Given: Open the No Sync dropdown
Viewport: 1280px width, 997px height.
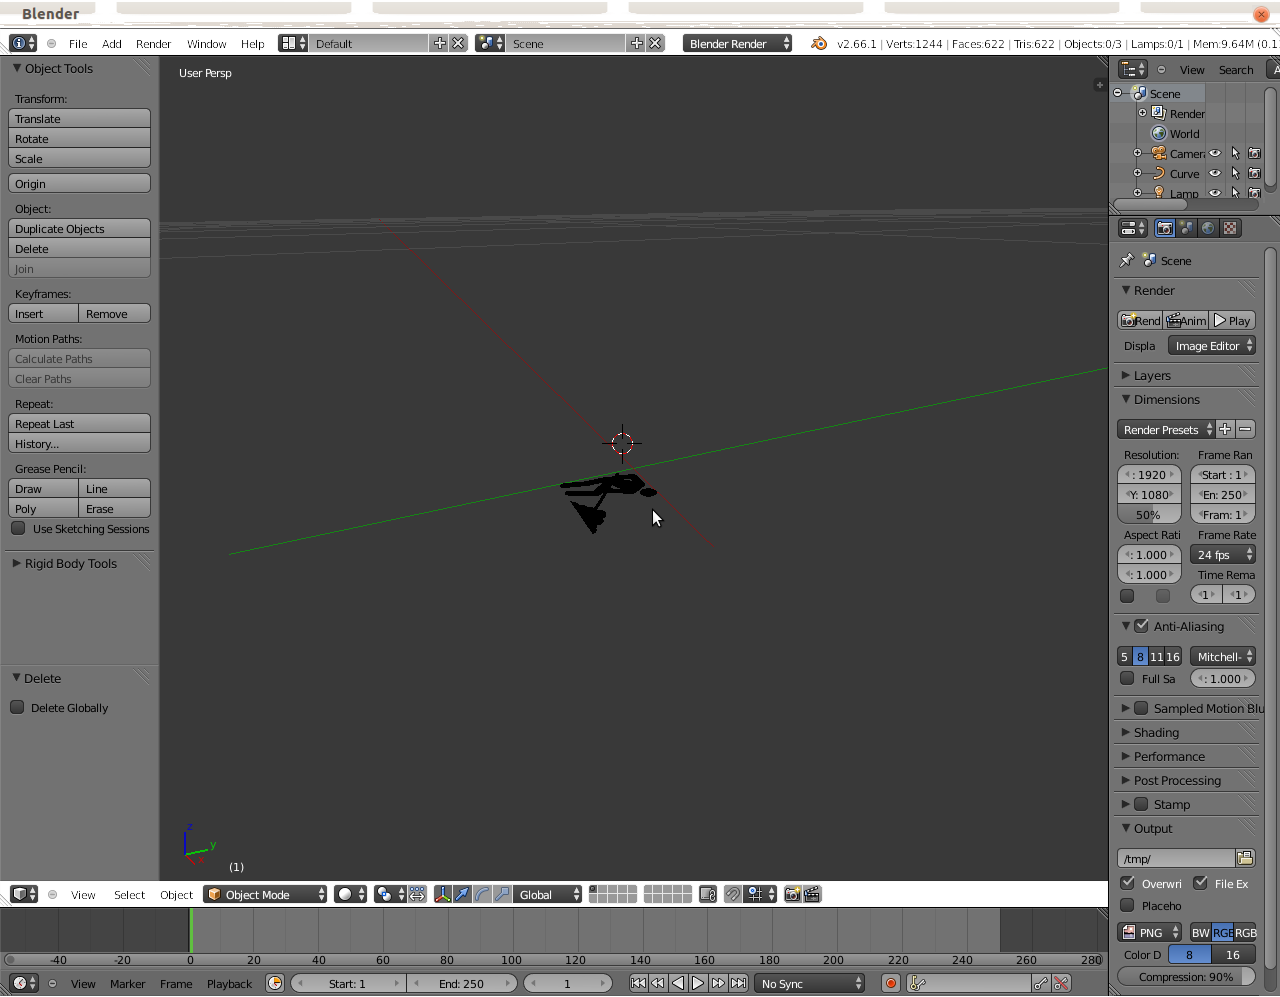Looking at the screenshot, I should pyautogui.click(x=810, y=984).
